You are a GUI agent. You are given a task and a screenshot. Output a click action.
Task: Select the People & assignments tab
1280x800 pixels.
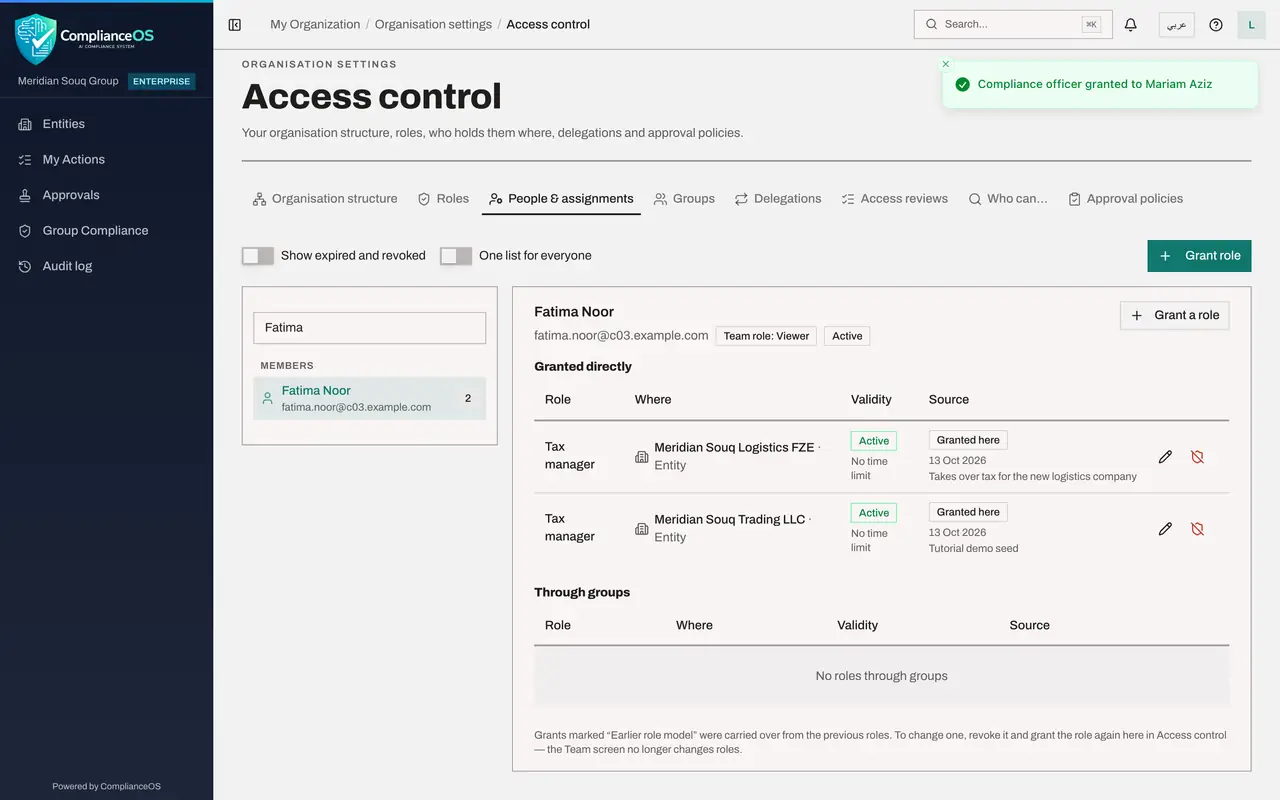pyautogui.click(x=561, y=199)
